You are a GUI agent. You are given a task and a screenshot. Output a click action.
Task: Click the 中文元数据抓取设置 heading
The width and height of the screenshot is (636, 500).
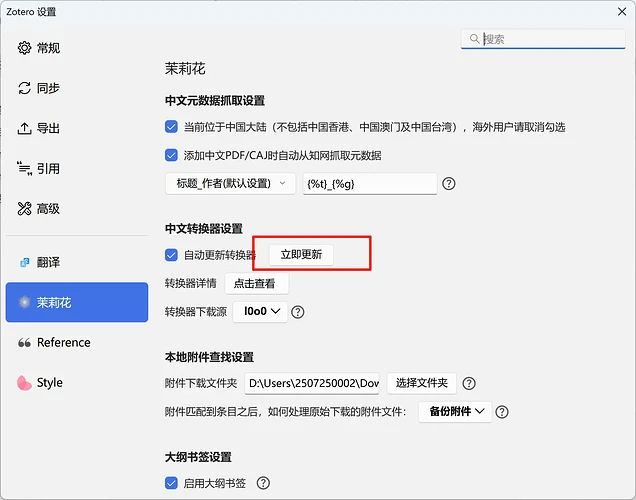click(215, 101)
